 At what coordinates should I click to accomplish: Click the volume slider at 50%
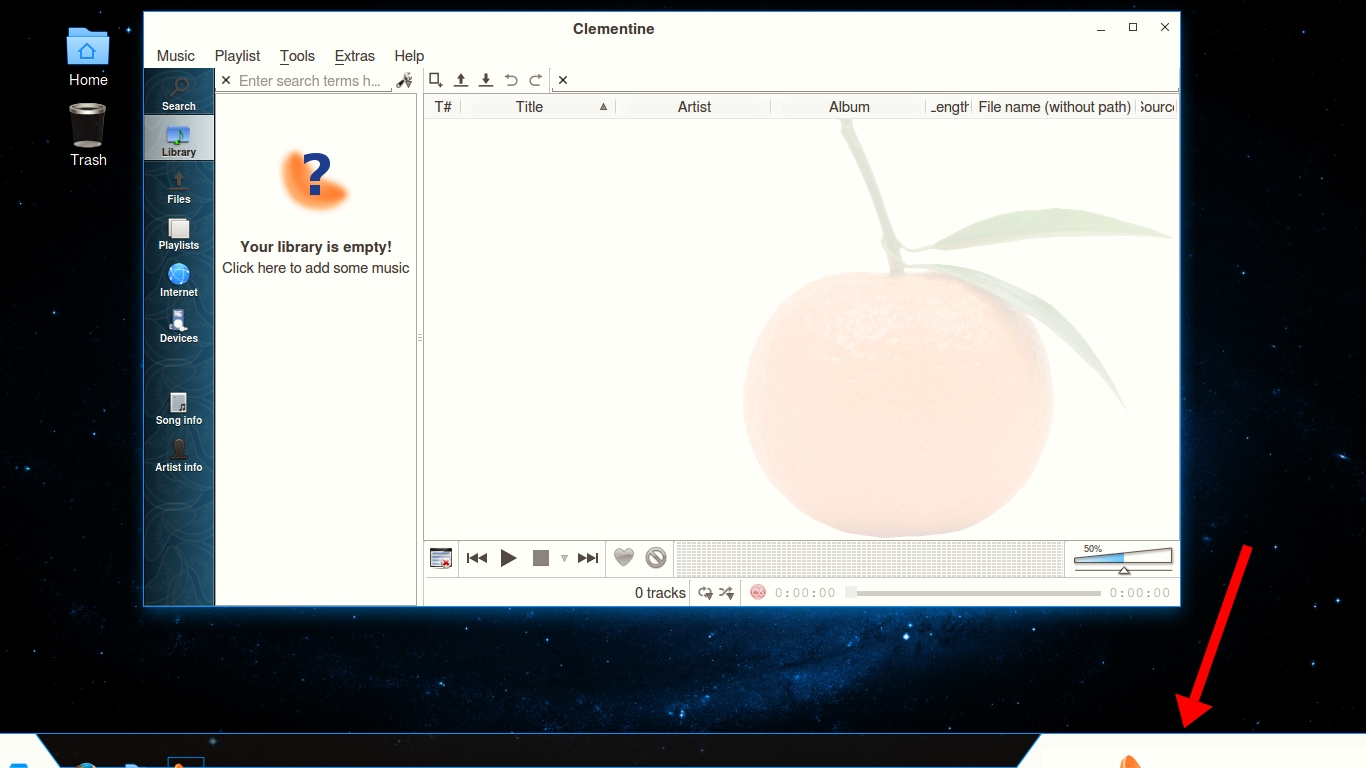point(1123,558)
